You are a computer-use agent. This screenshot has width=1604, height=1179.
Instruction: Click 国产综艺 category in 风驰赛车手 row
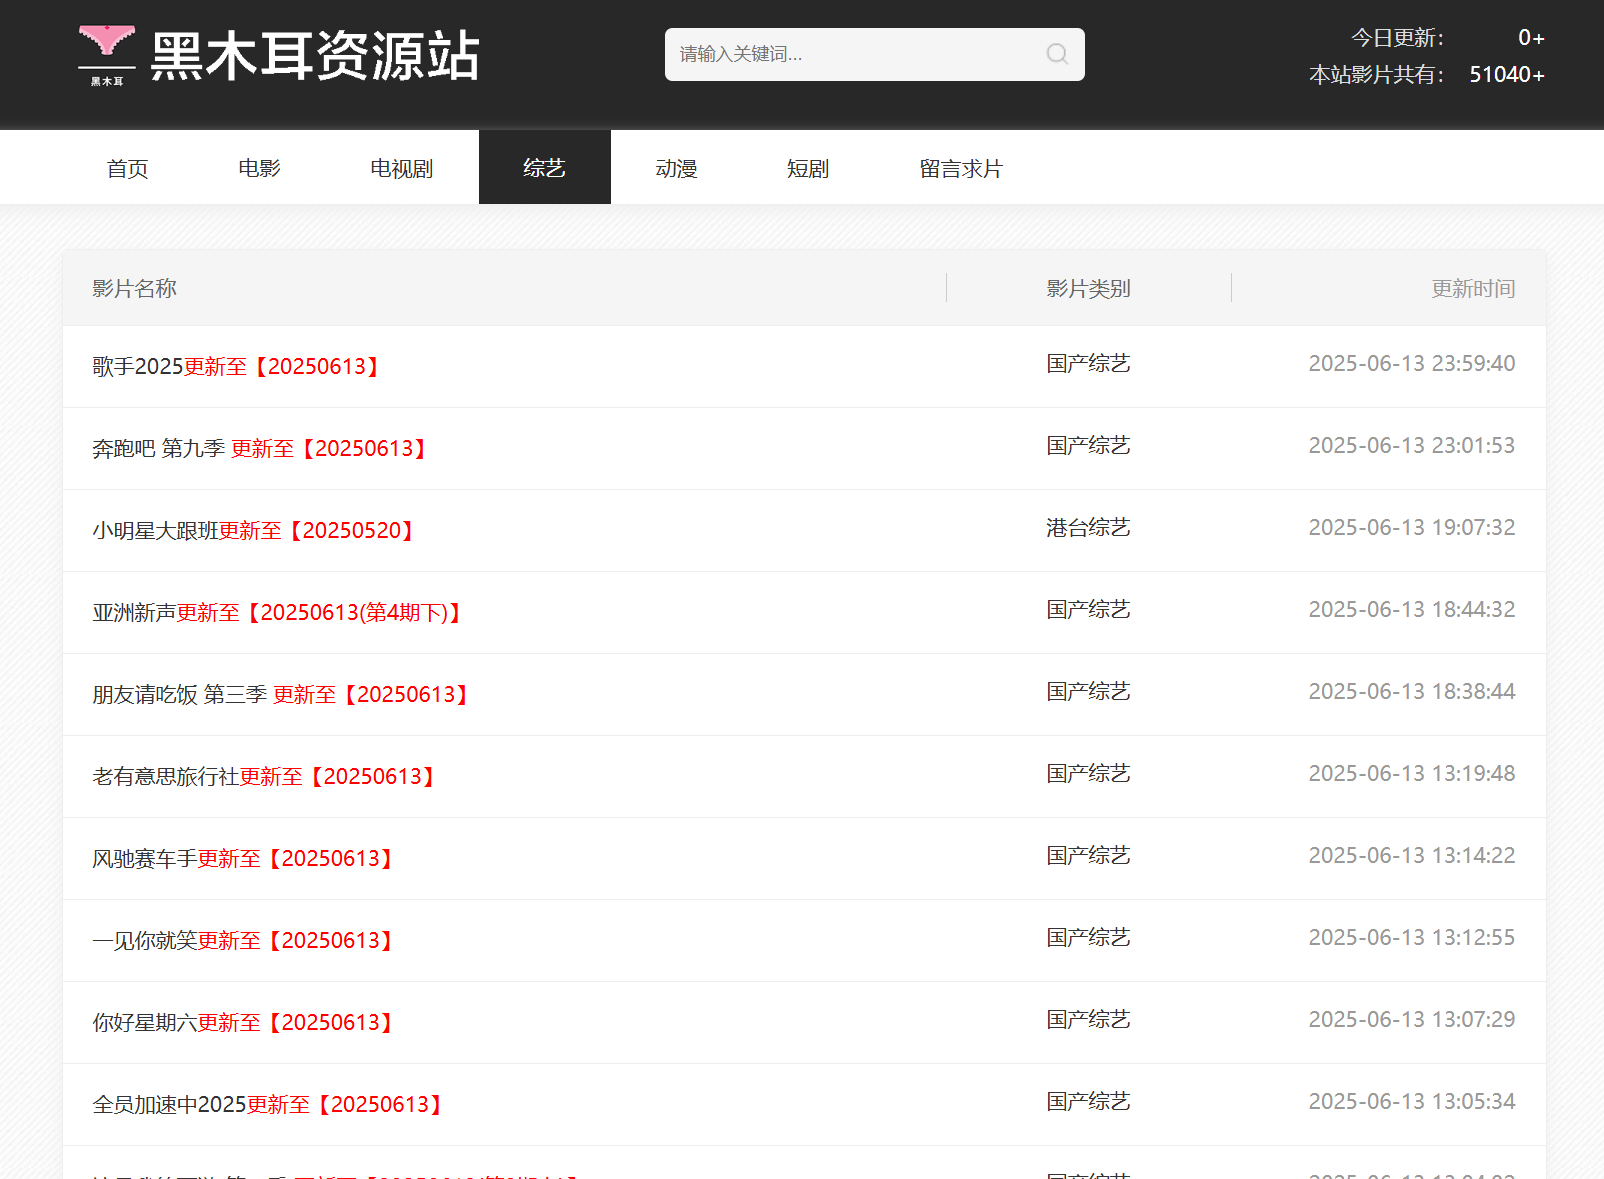(1088, 855)
